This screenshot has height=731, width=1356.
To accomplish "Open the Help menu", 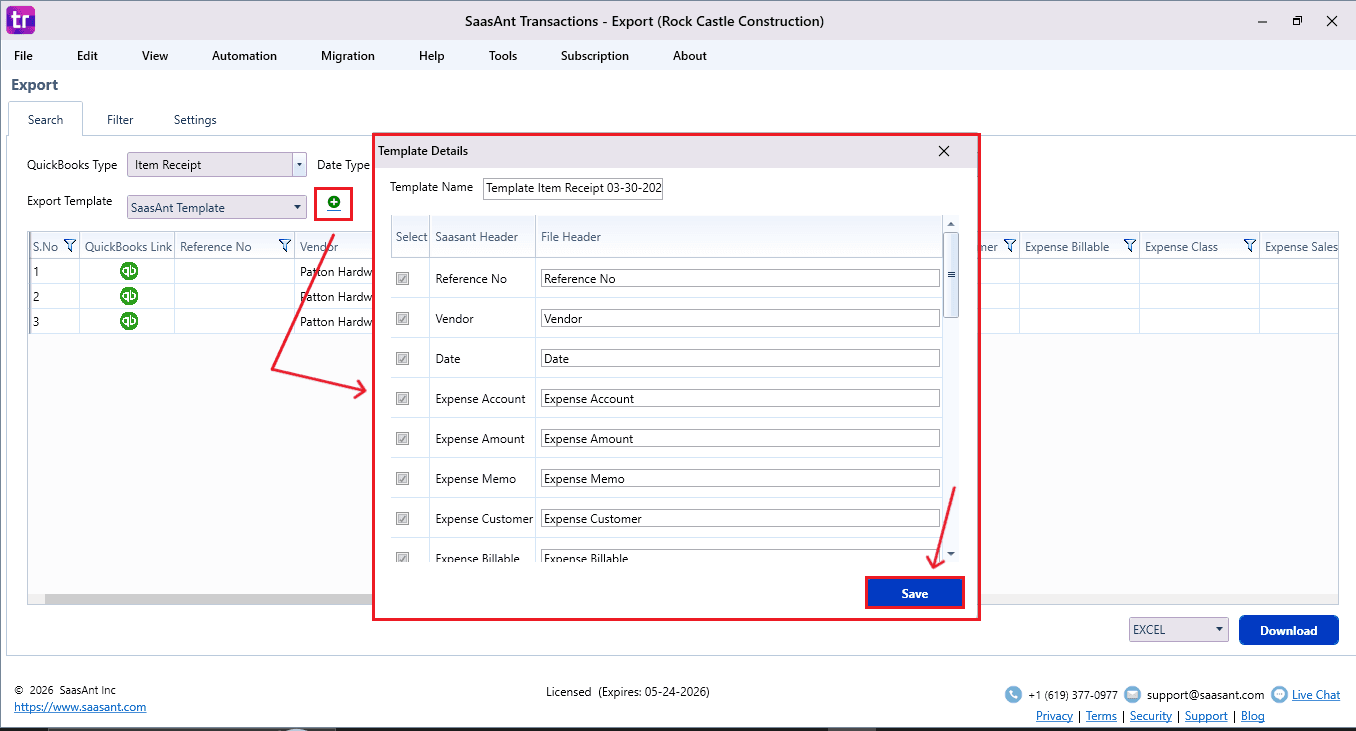I will click(432, 56).
